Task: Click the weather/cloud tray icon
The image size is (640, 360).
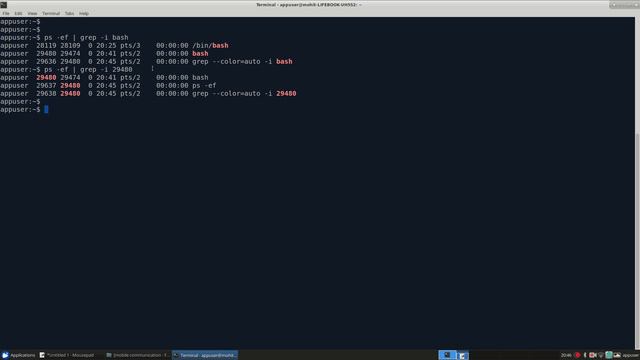Action: pyautogui.click(x=617, y=355)
